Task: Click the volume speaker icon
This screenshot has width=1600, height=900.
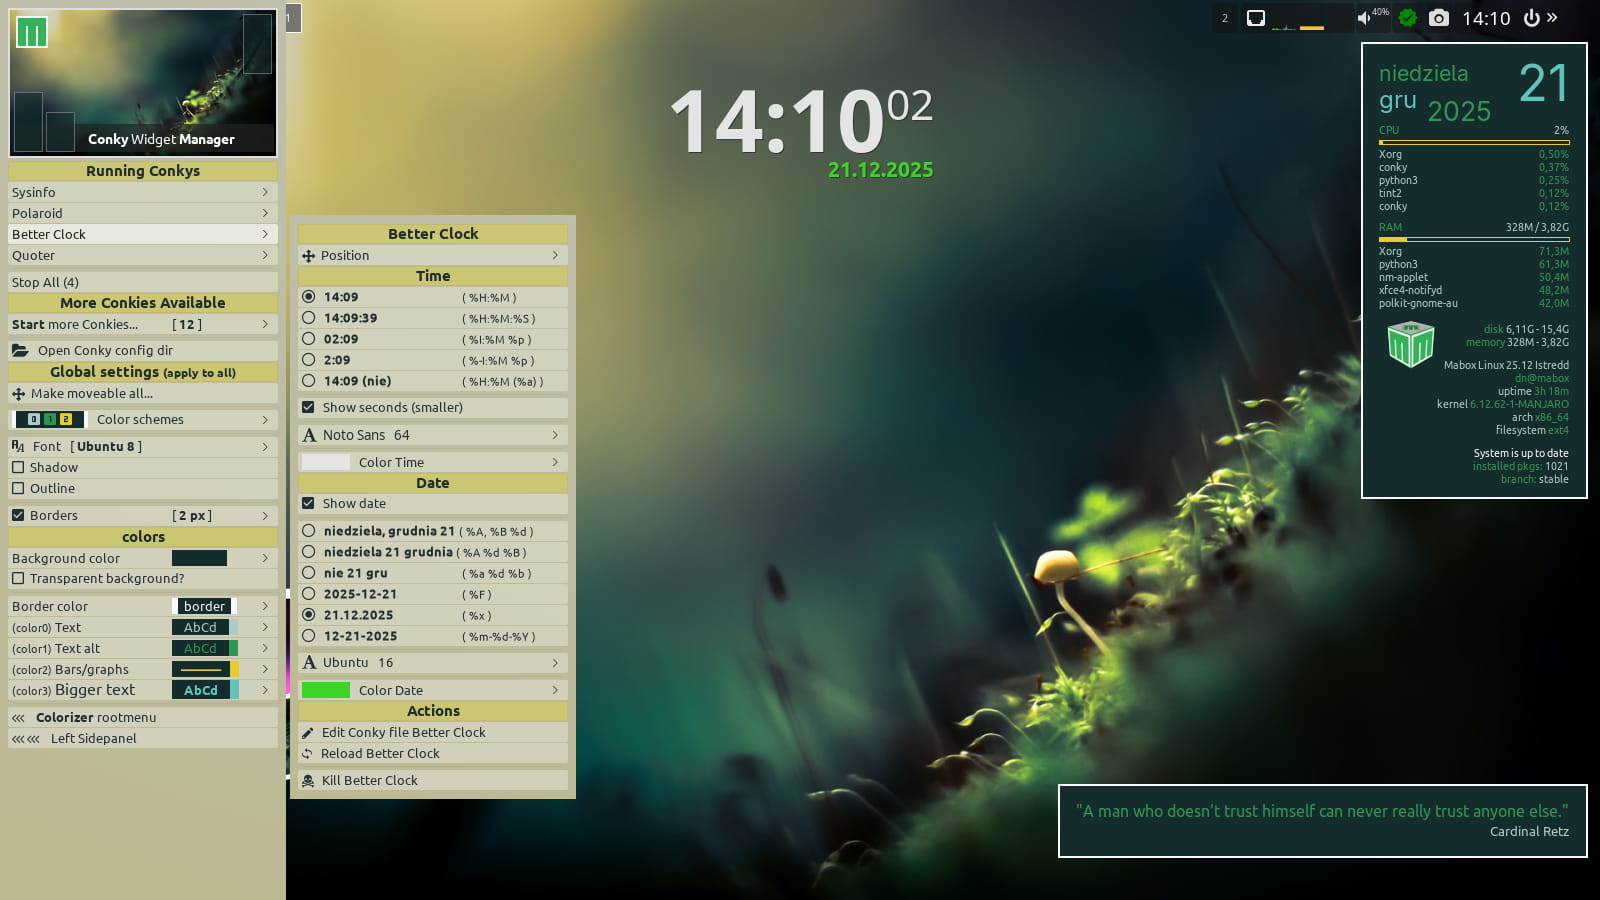Action: coord(1363,18)
